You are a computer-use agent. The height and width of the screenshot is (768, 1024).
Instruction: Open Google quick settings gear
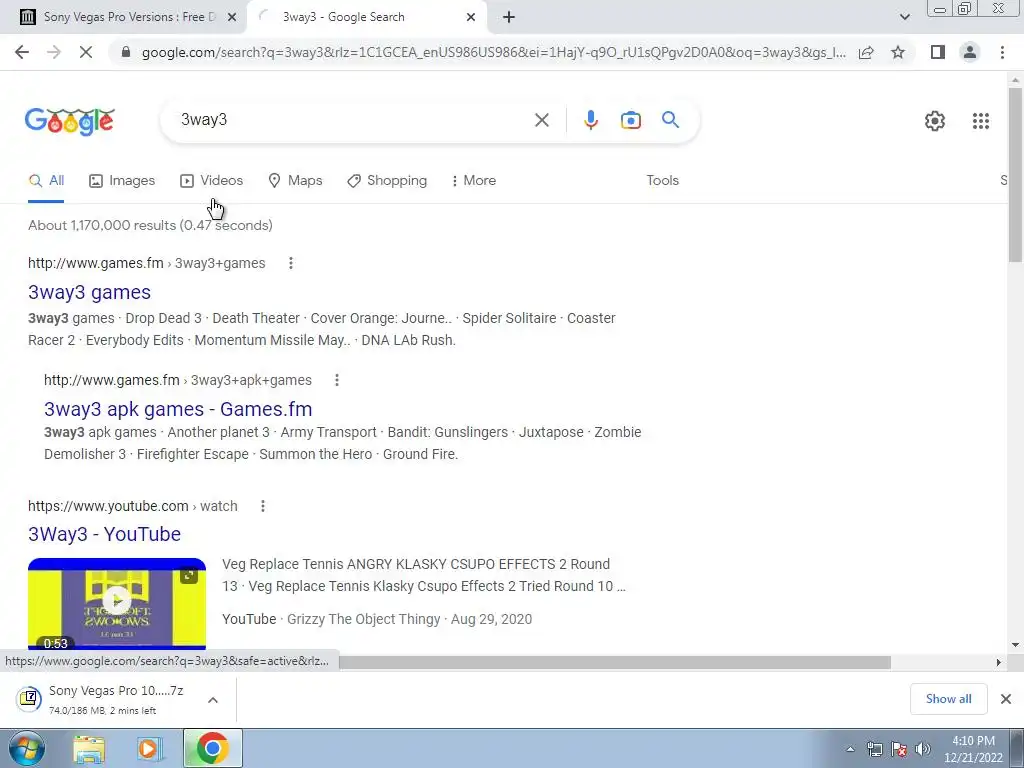pyautogui.click(x=935, y=121)
